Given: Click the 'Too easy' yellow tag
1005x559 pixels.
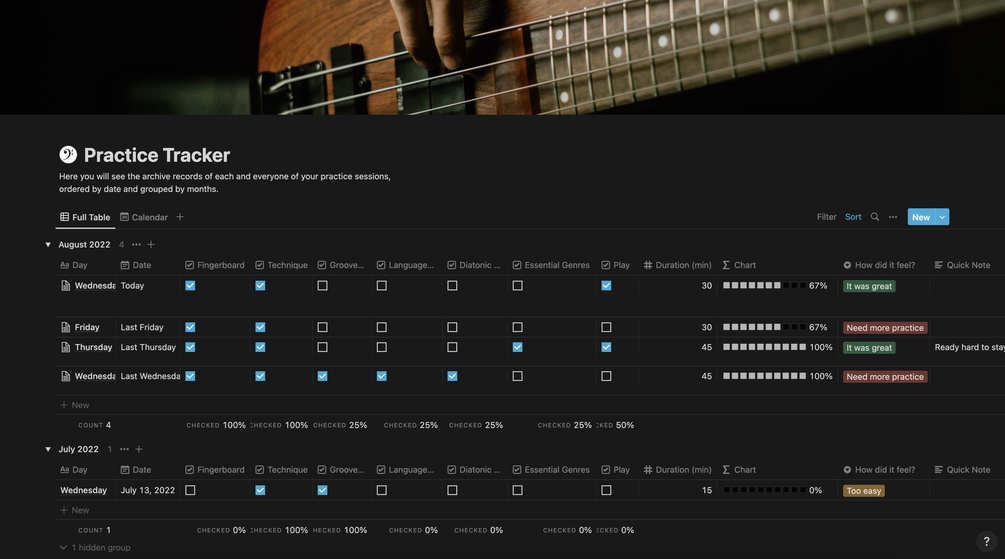Looking at the screenshot, I should coord(864,491).
